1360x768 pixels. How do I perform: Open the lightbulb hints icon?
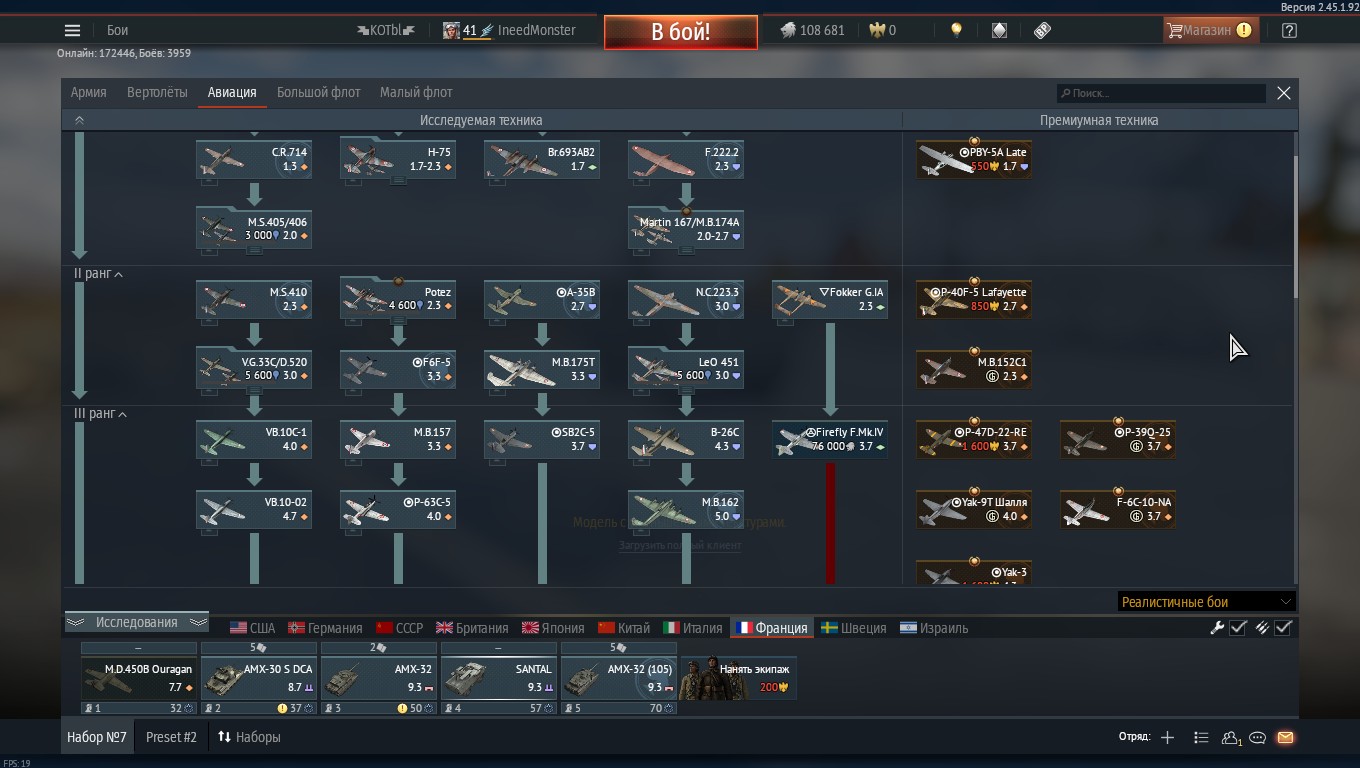[x=956, y=30]
